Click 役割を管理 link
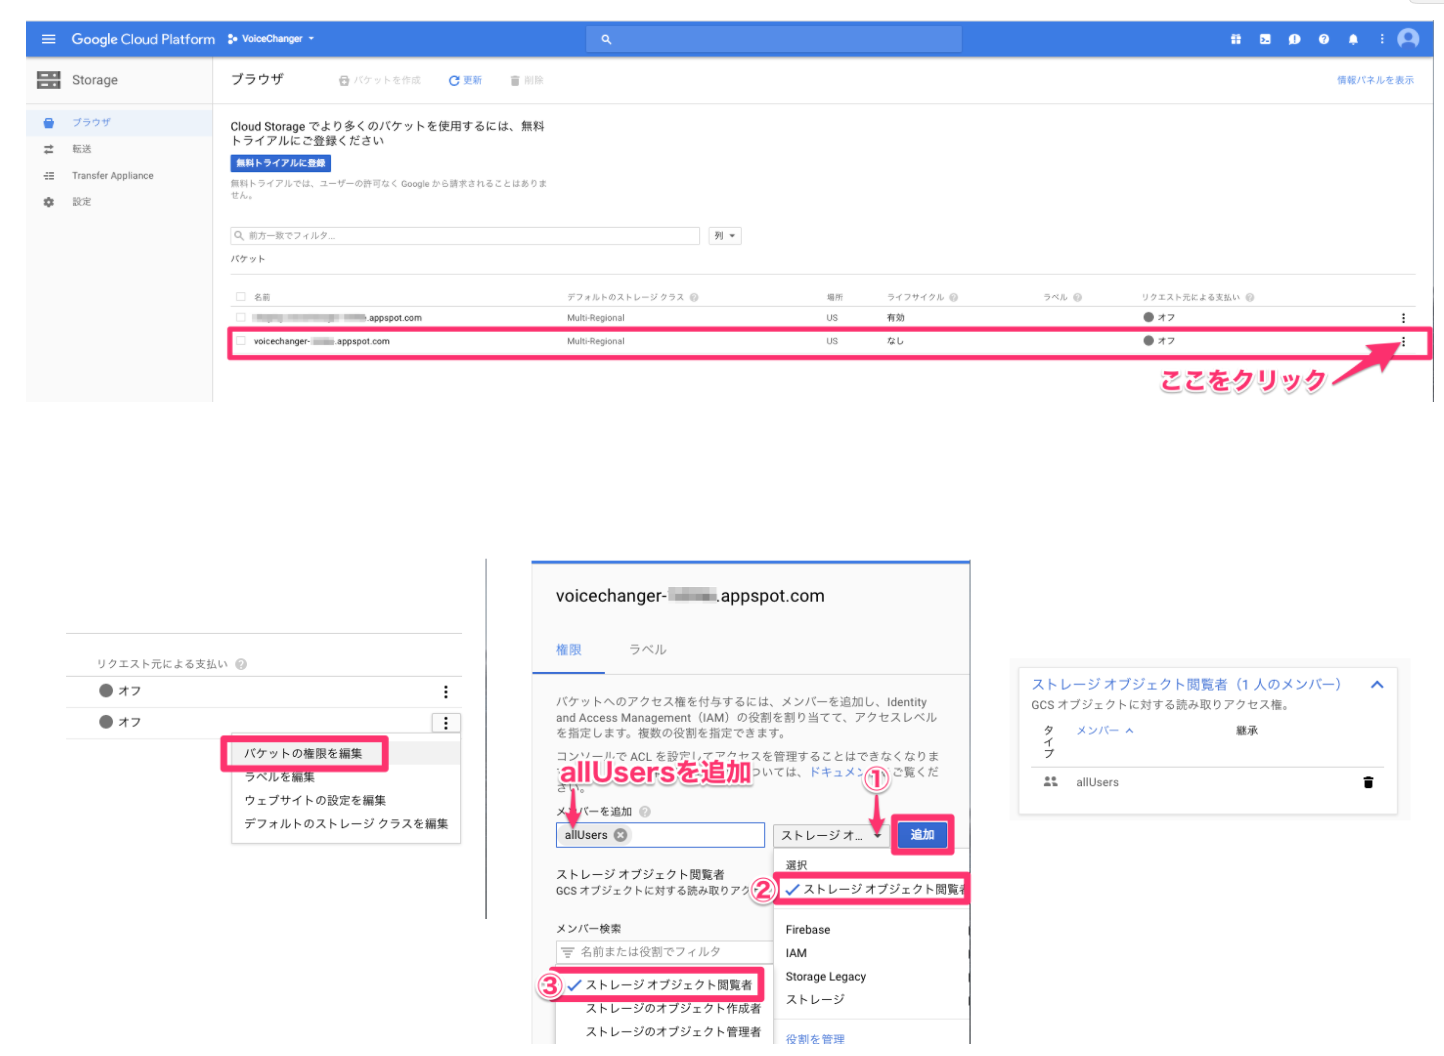Image resolution: width=1444 pixels, height=1056 pixels. [x=815, y=1039]
